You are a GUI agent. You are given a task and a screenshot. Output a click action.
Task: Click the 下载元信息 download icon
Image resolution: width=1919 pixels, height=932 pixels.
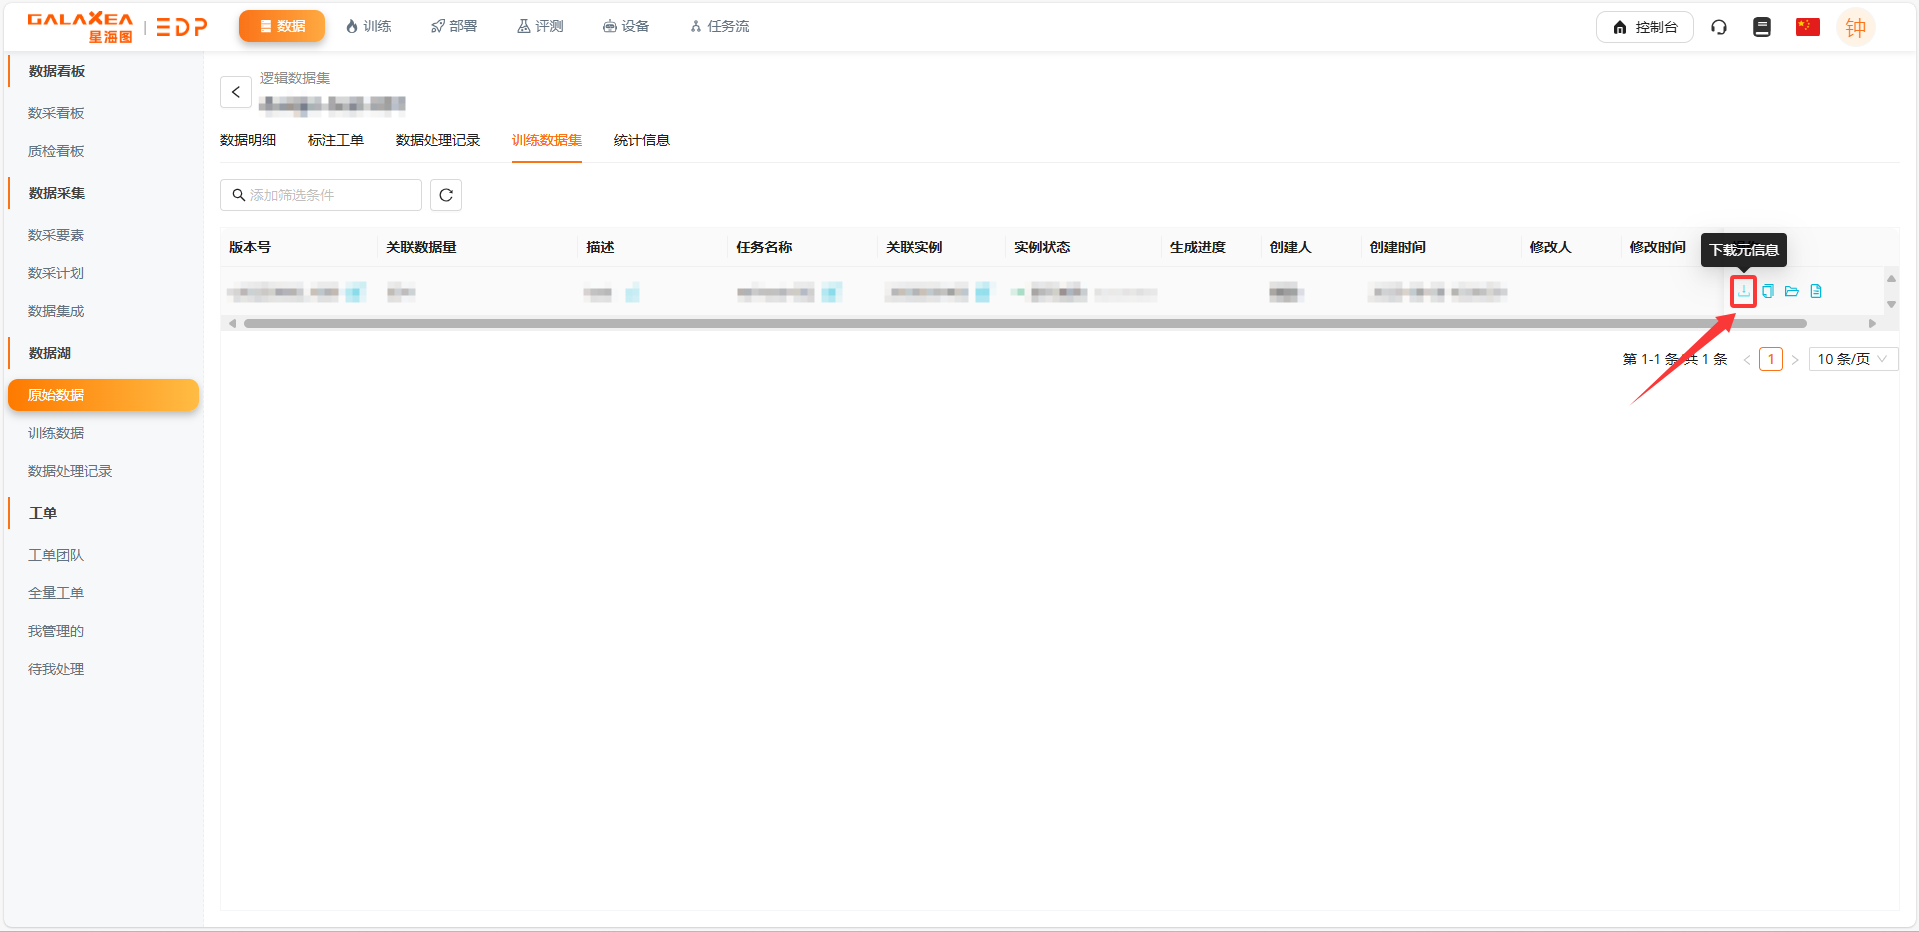tap(1743, 291)
